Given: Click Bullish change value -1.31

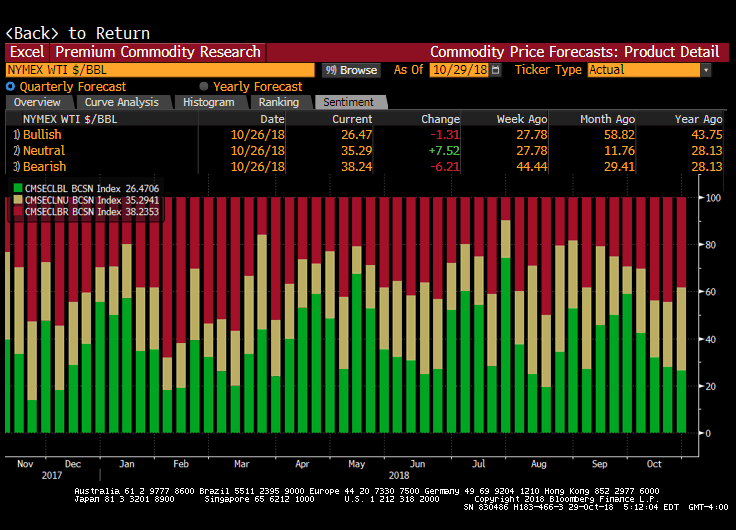Looking at the screenshot, I should (445, 135).
